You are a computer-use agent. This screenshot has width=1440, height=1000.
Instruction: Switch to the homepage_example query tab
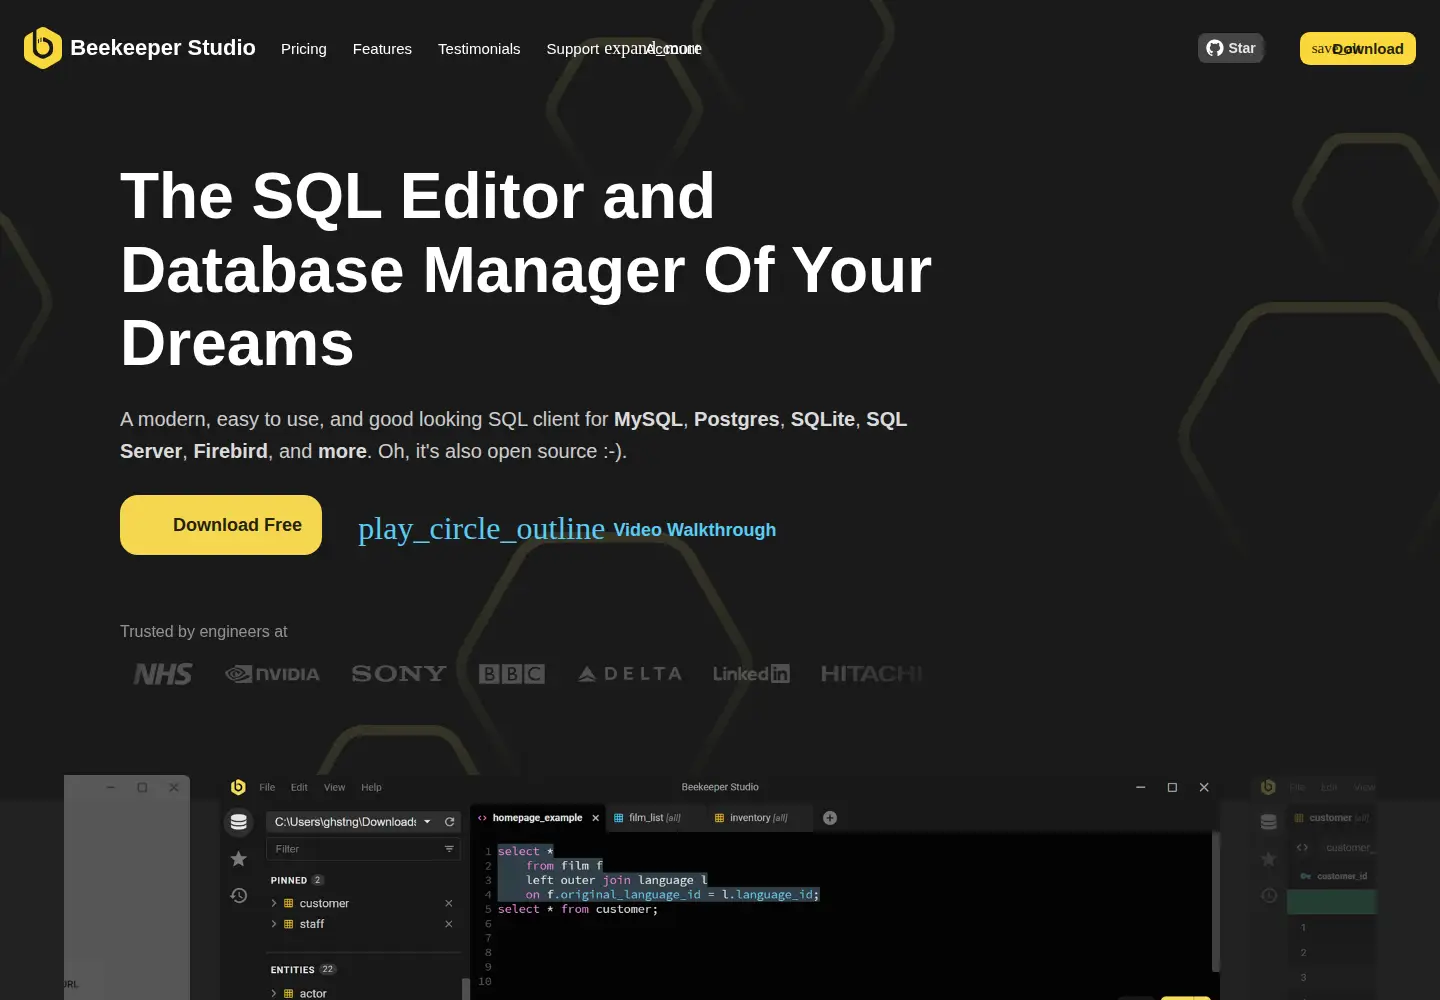[x=537, y=818]
